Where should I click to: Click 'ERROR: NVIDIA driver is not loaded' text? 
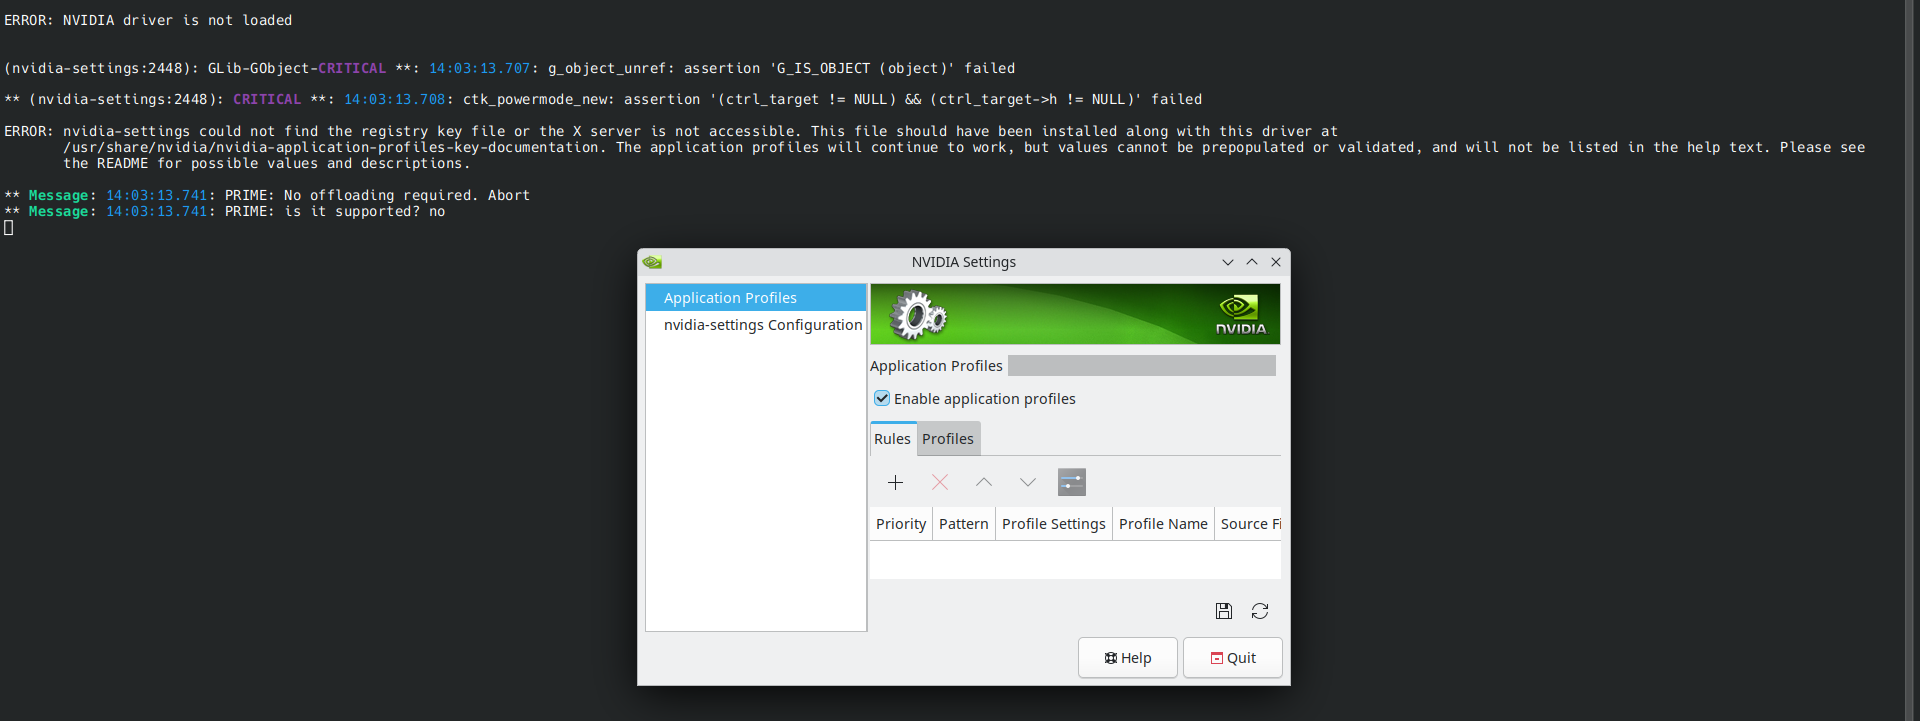click(x=148, y=20)
